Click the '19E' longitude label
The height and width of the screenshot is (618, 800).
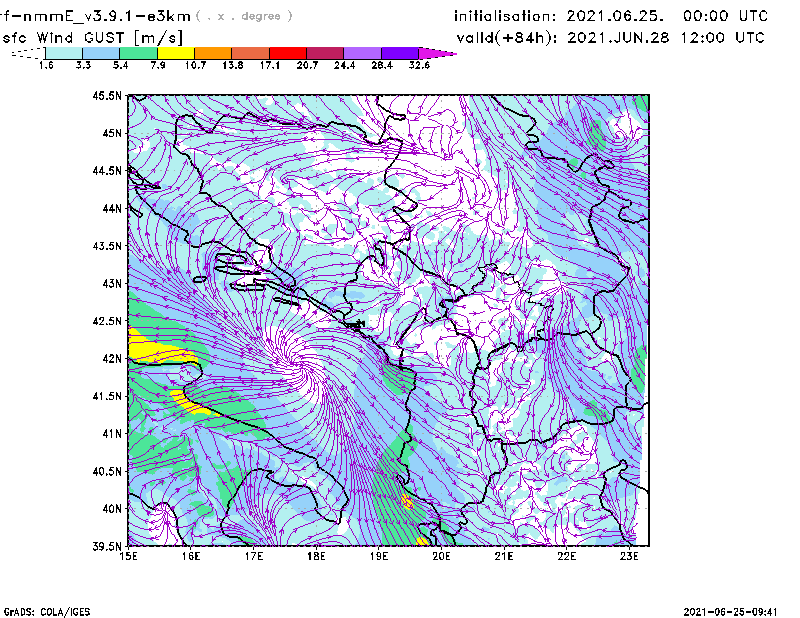[379, 556]
